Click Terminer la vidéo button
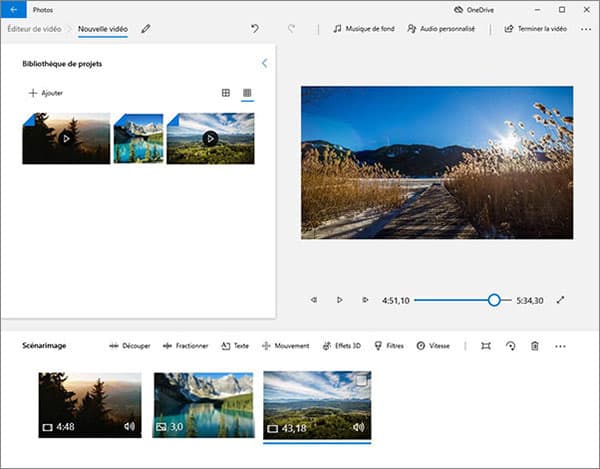The image size is (600, 469). pyautogui.click(x=536, y=29)
